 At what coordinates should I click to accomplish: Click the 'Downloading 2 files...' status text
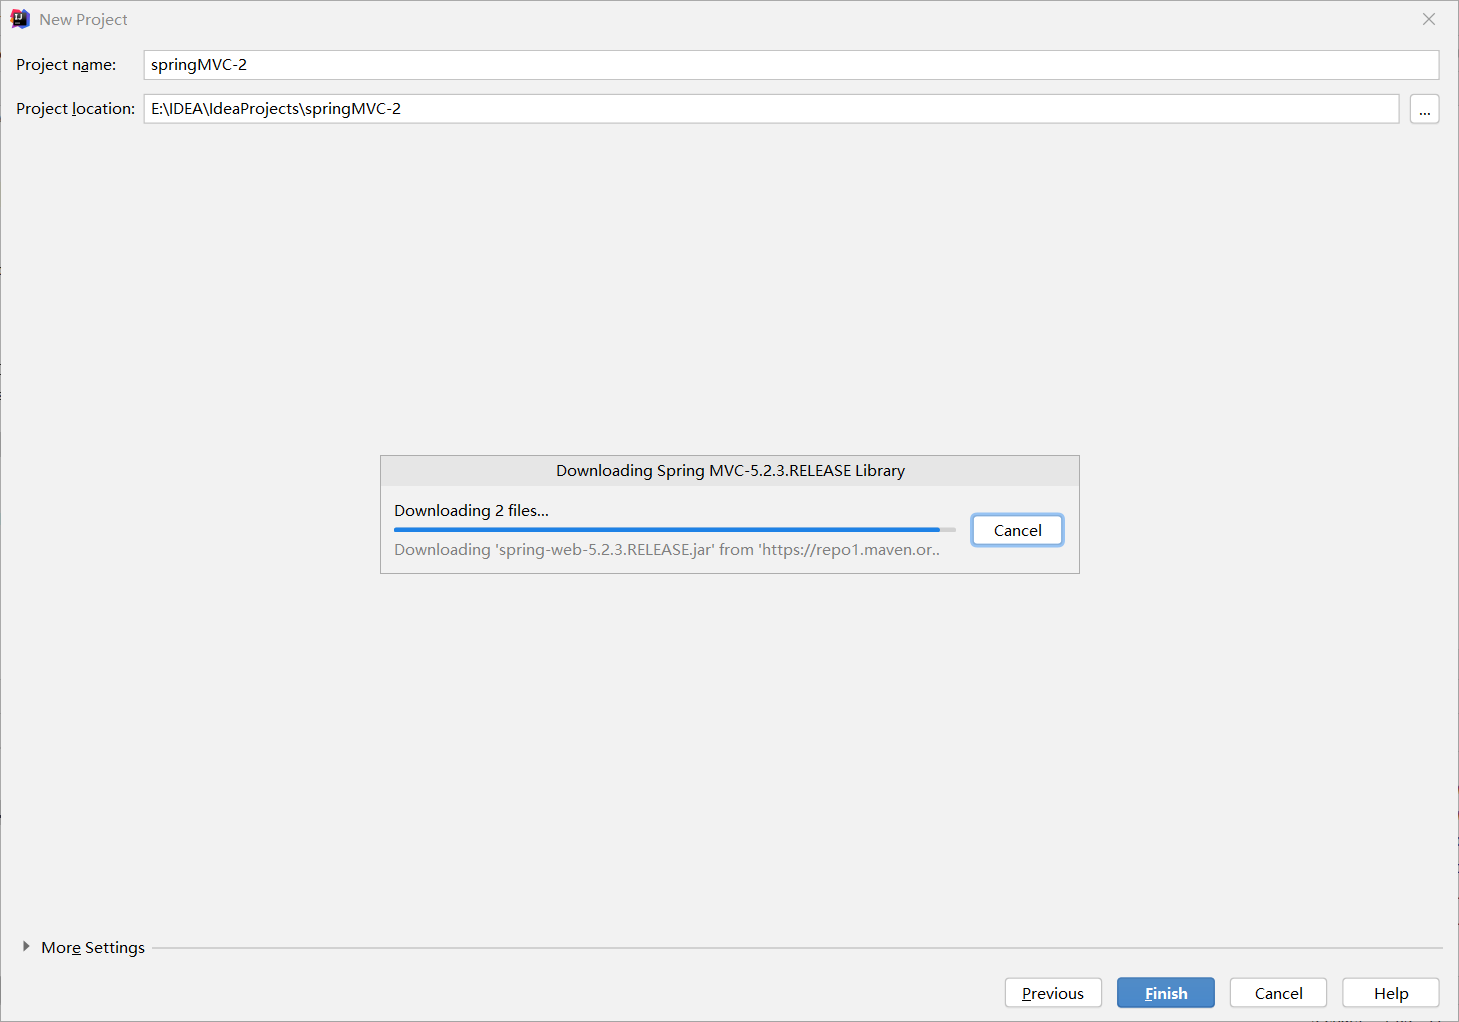(471, 510)
